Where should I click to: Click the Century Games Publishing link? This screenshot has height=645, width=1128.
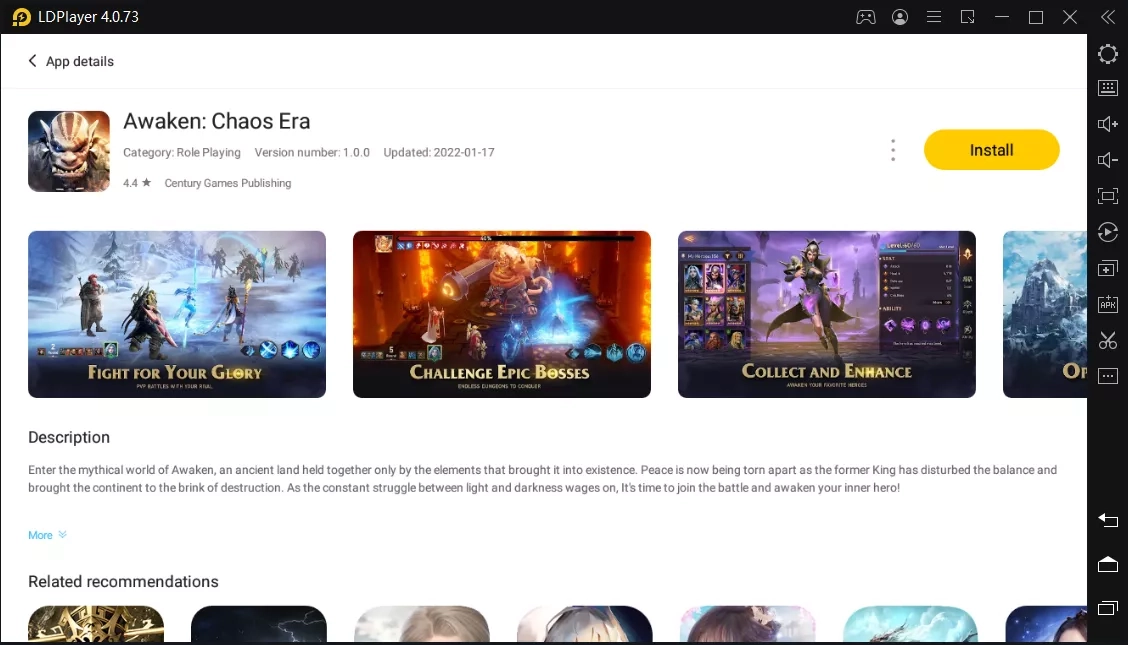click(229, 183)
